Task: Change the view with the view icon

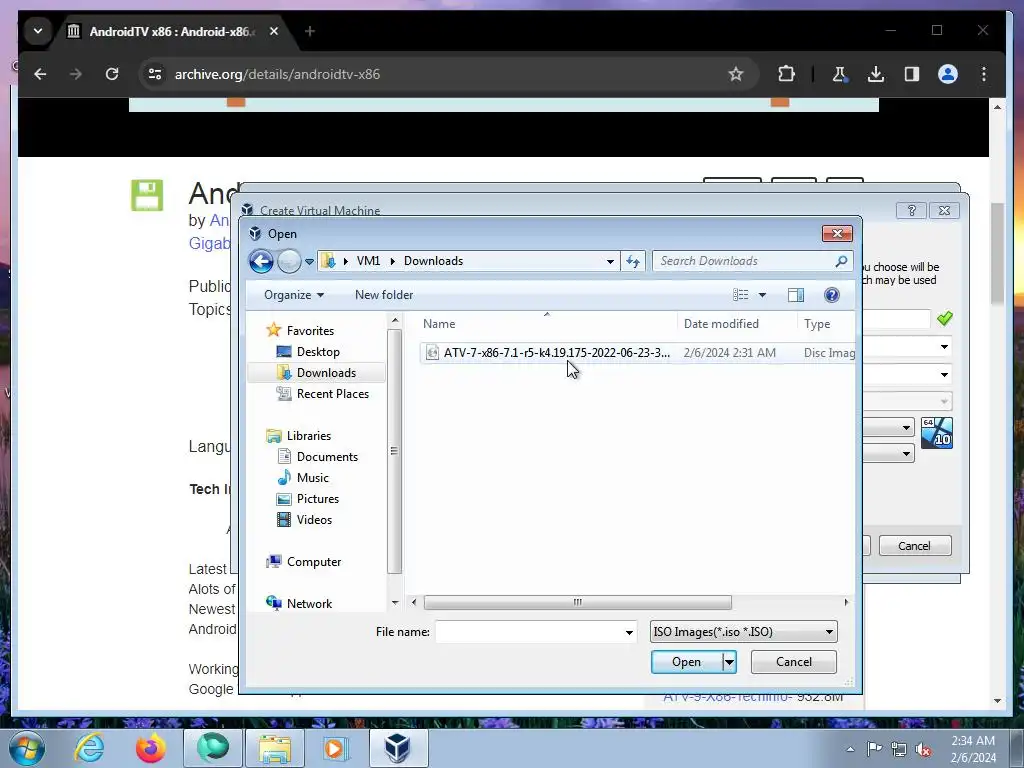Action: (740, 295)
